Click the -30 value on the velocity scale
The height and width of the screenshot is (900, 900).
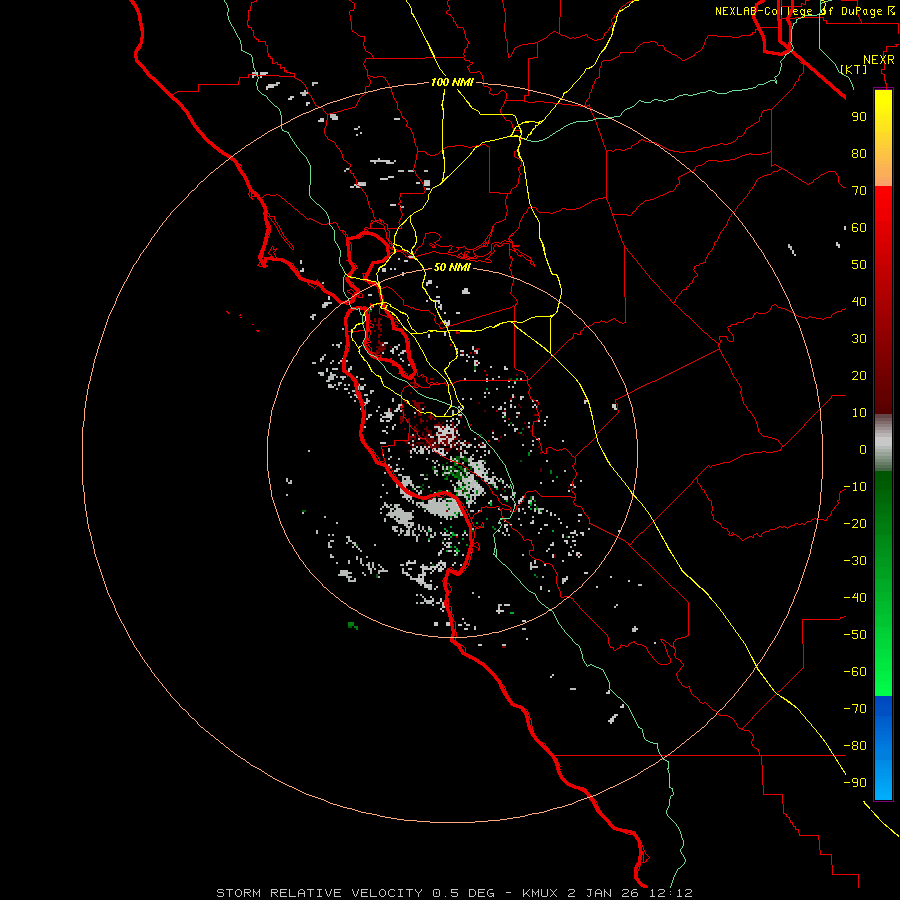pos(855,561)
